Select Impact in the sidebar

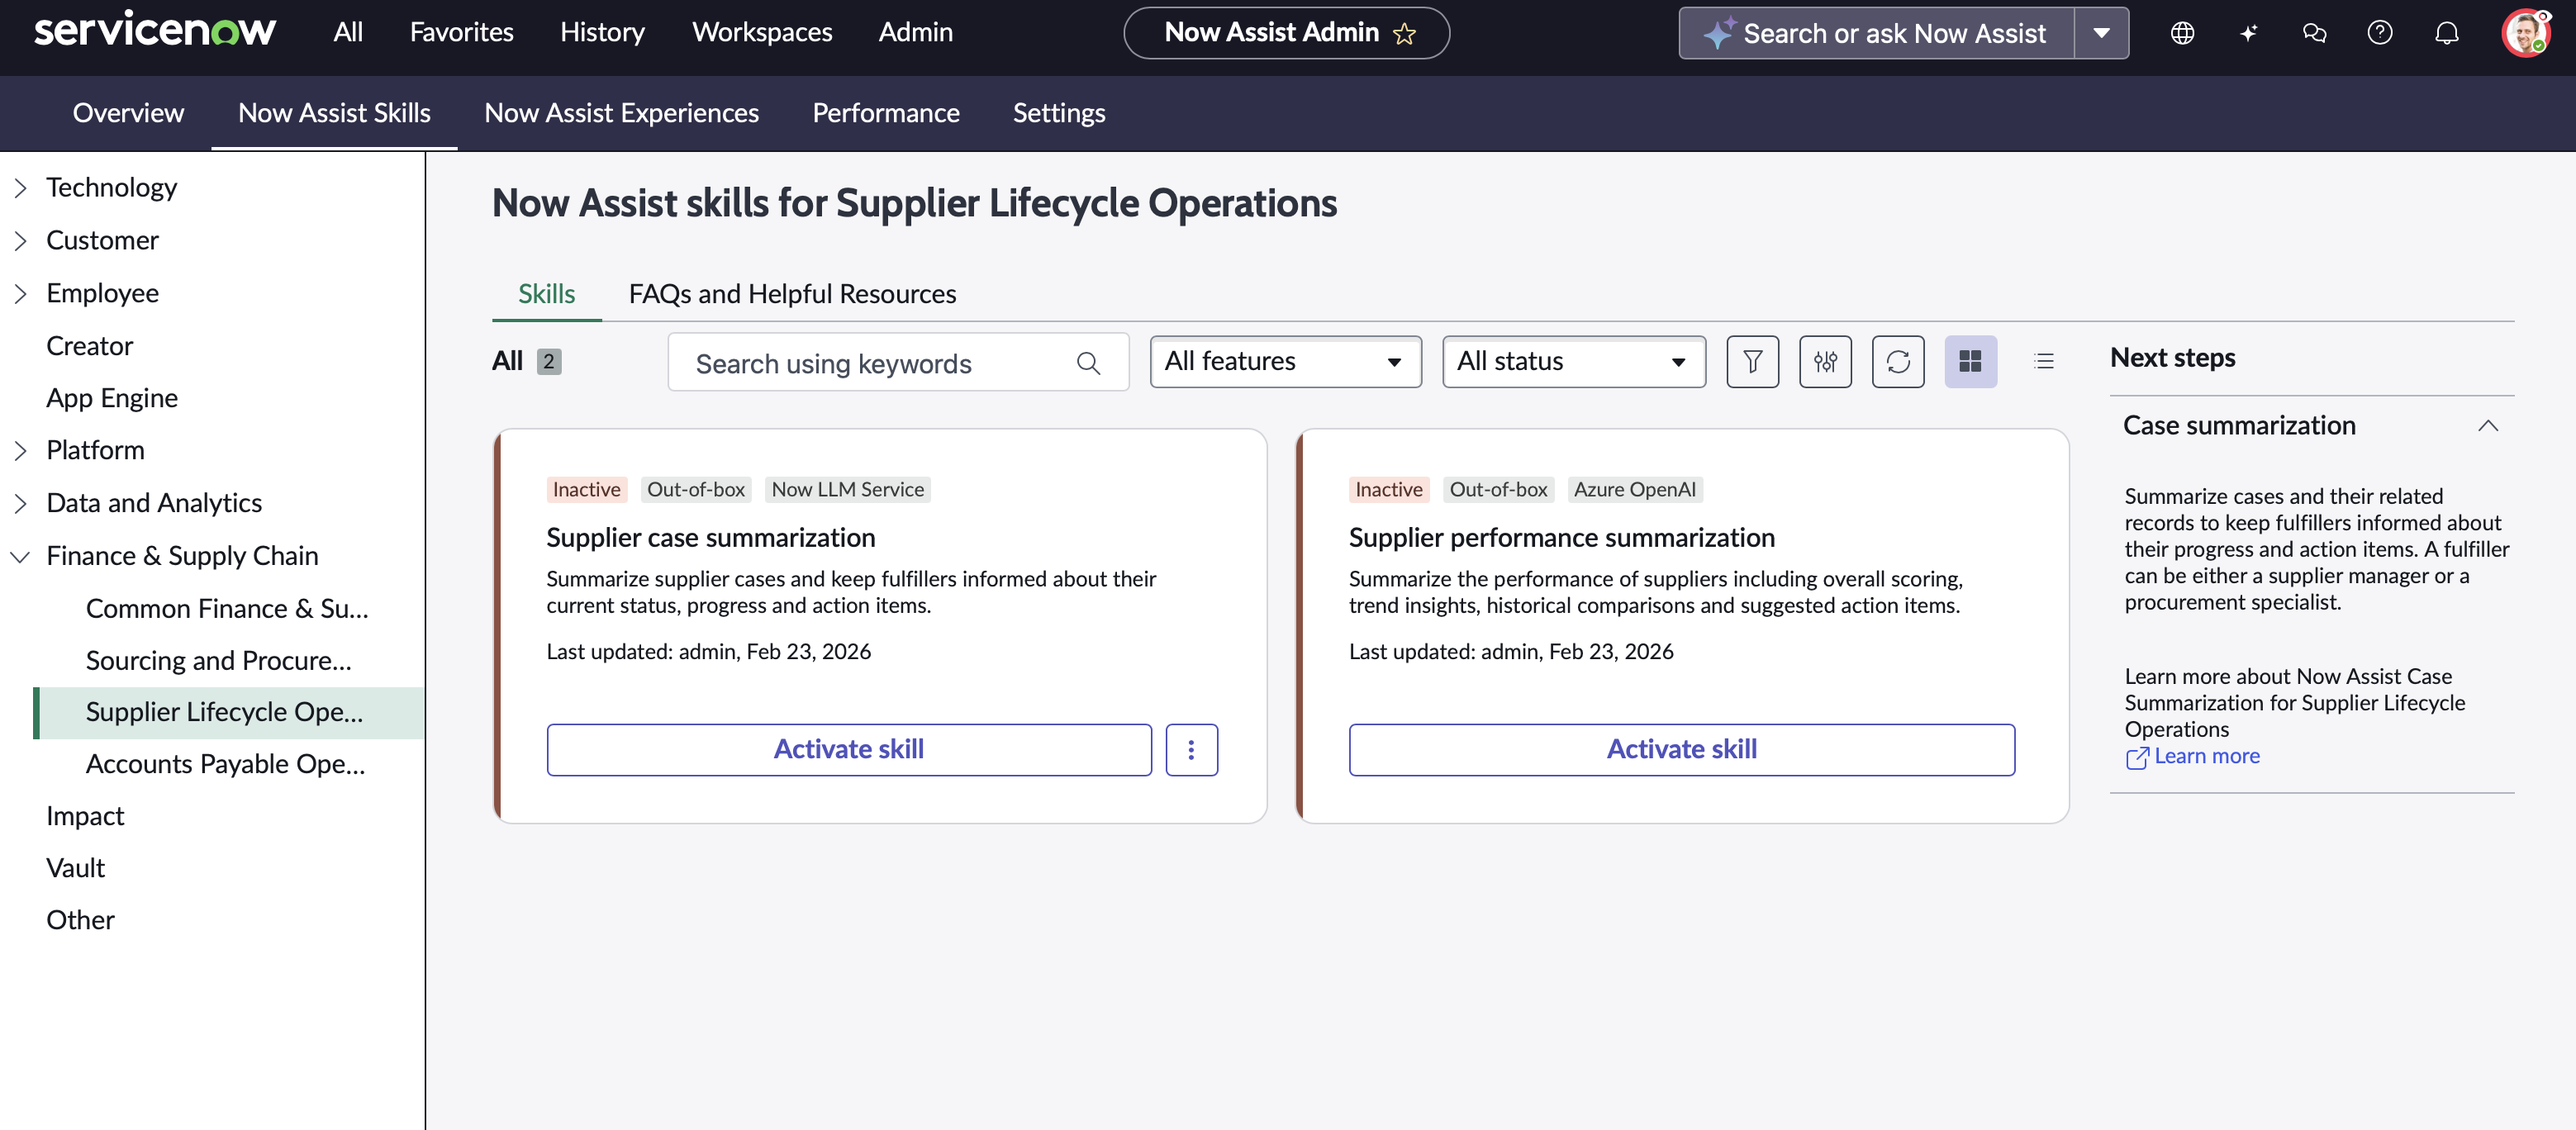point(85,816)
